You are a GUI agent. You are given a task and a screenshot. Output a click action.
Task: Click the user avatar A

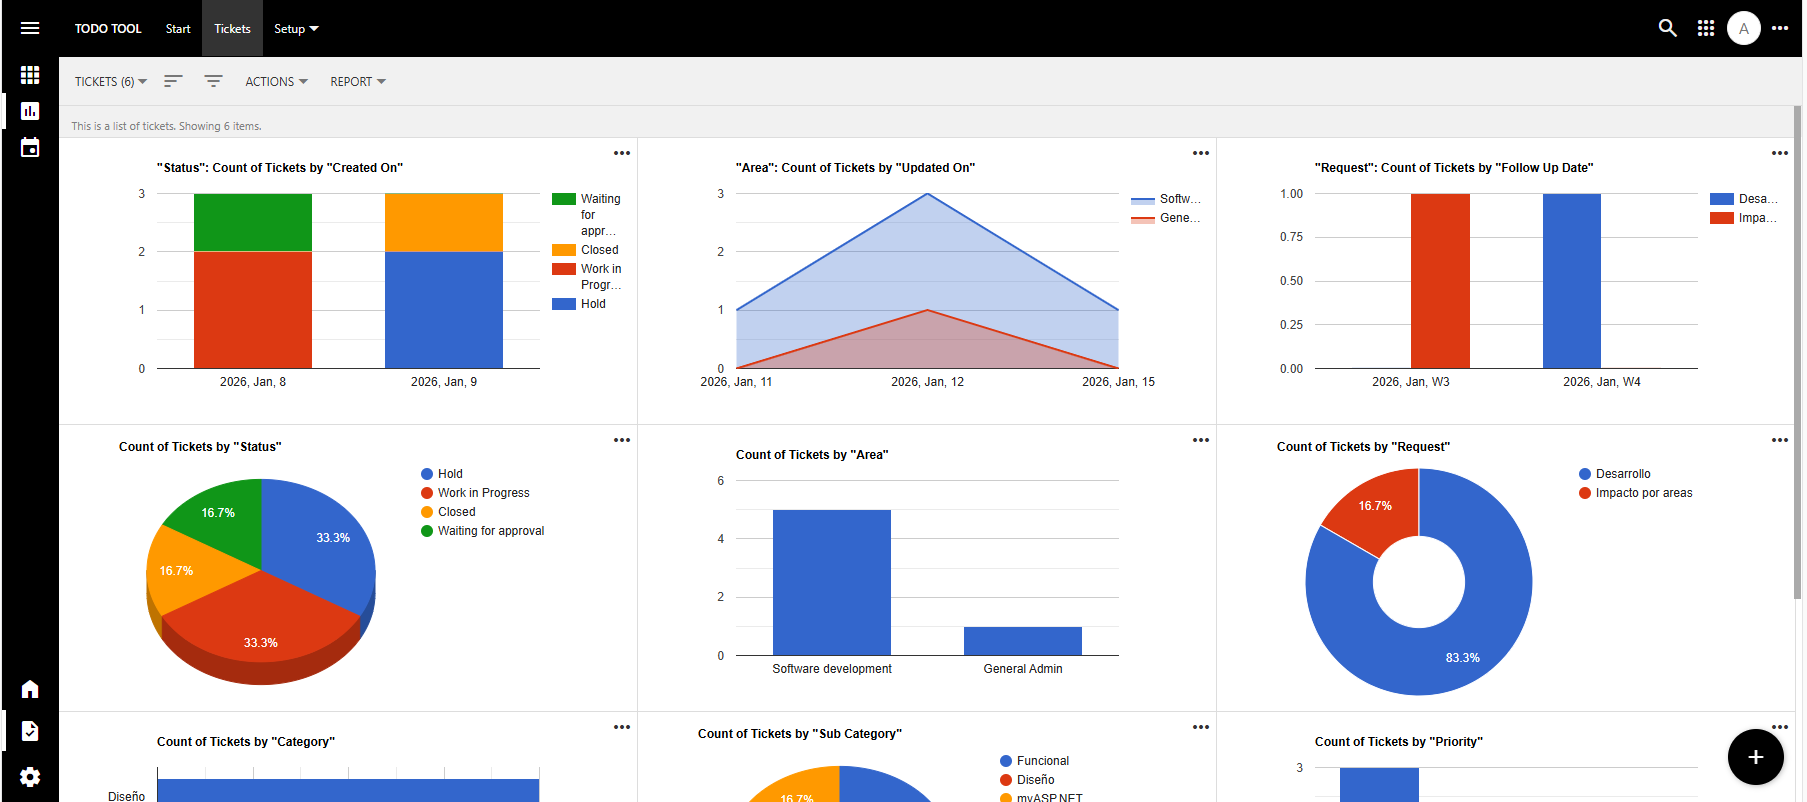click(x=1743, y=28)
